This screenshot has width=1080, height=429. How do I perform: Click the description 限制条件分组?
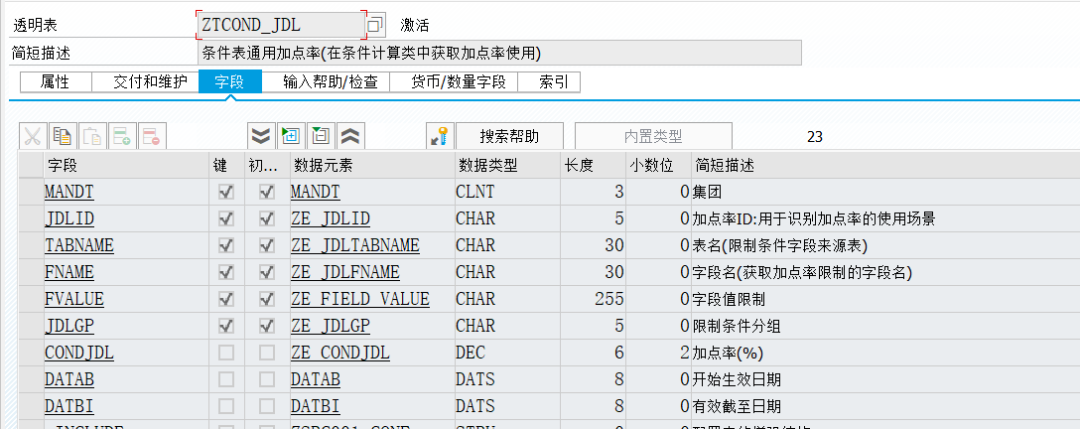[736, 326]
